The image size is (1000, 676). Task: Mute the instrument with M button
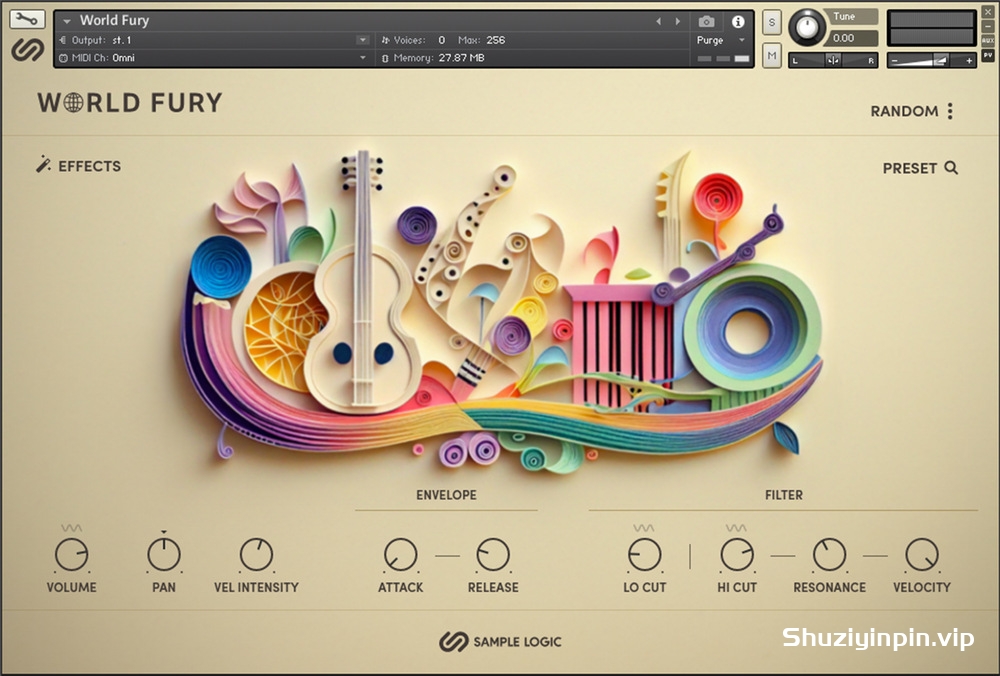[x=772, y=55]
